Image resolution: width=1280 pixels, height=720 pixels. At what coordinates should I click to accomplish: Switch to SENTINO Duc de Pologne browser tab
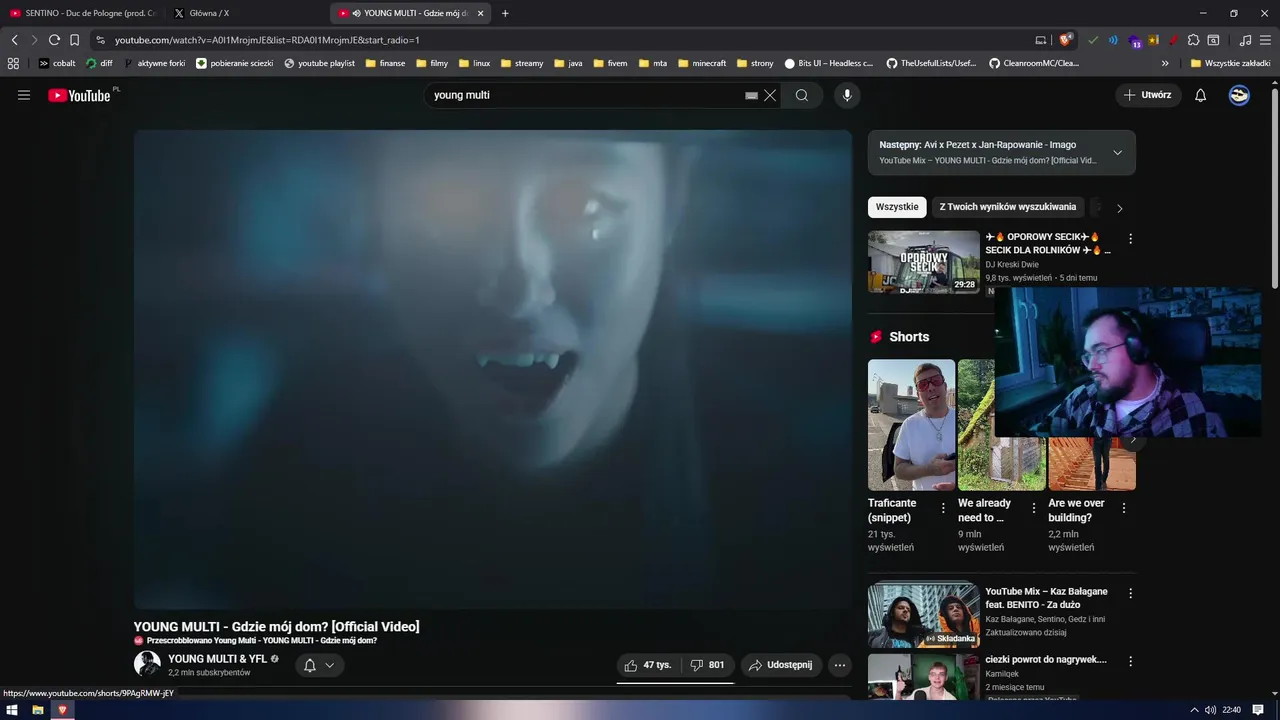(x=83, y=13)
